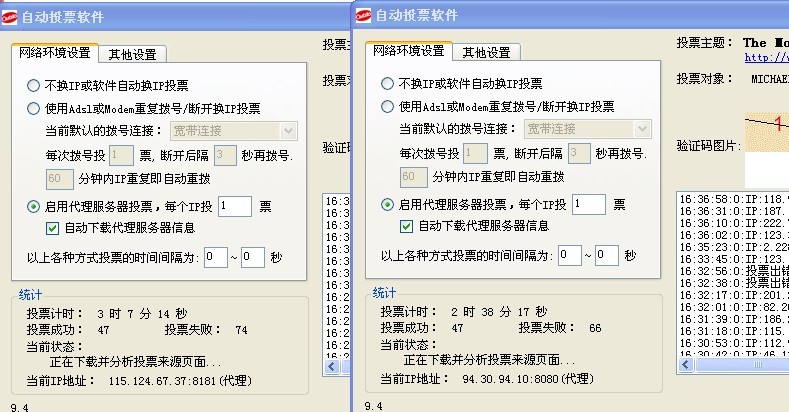Select 启用代理服务器投票 radio in right window
This screenshot has width=789, height=412.
(x=387, y=204)
